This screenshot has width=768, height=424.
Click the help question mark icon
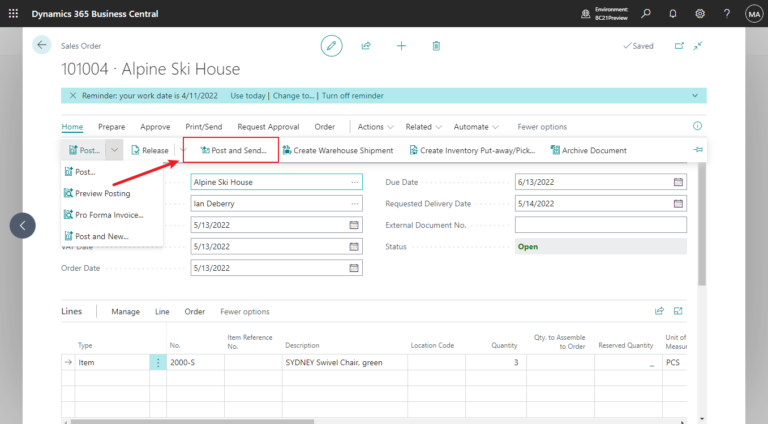point(725,14)
